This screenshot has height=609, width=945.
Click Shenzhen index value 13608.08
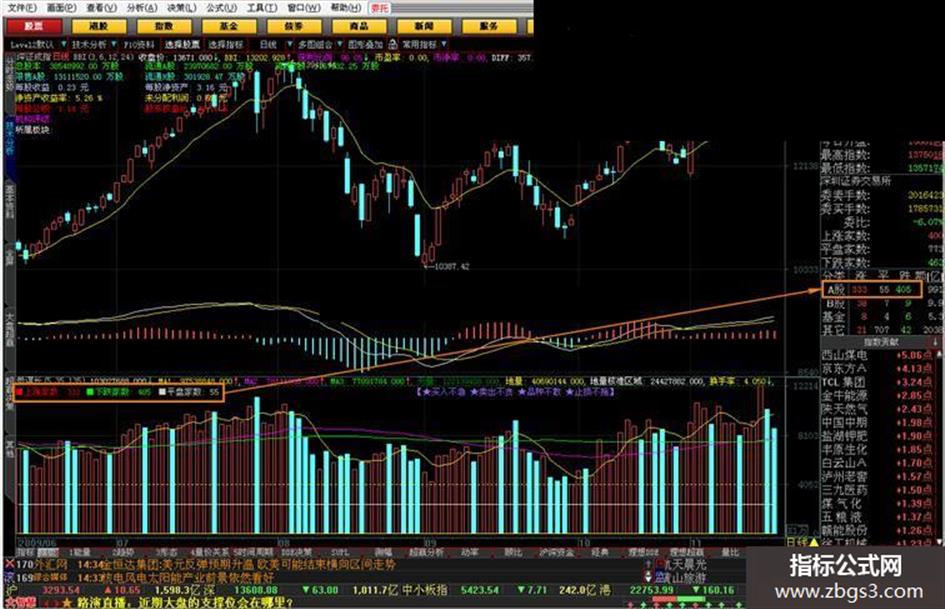point(256,590)
